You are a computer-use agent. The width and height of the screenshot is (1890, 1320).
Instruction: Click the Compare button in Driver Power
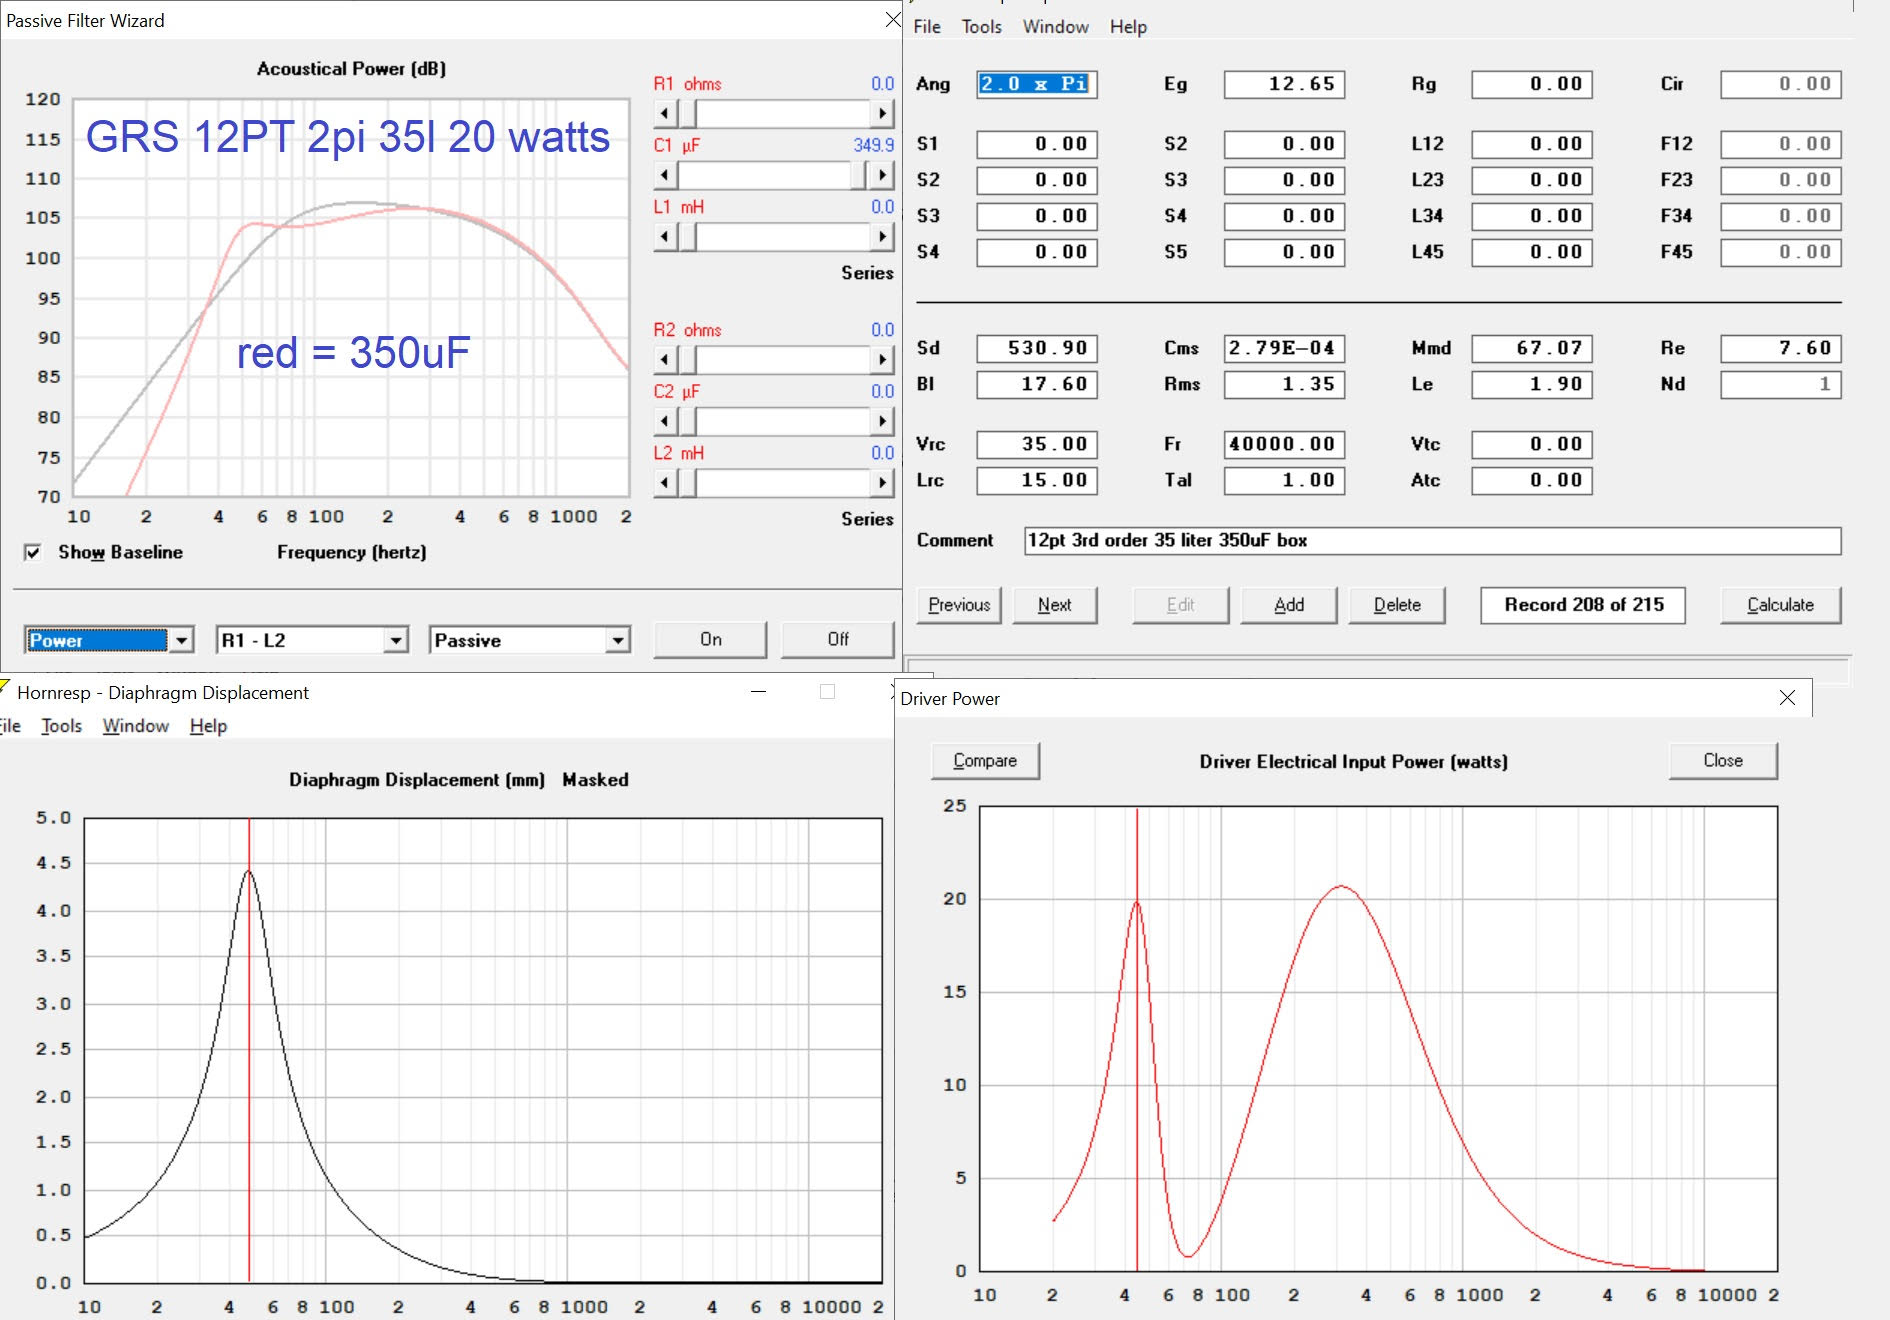click(x=985, y=761)
